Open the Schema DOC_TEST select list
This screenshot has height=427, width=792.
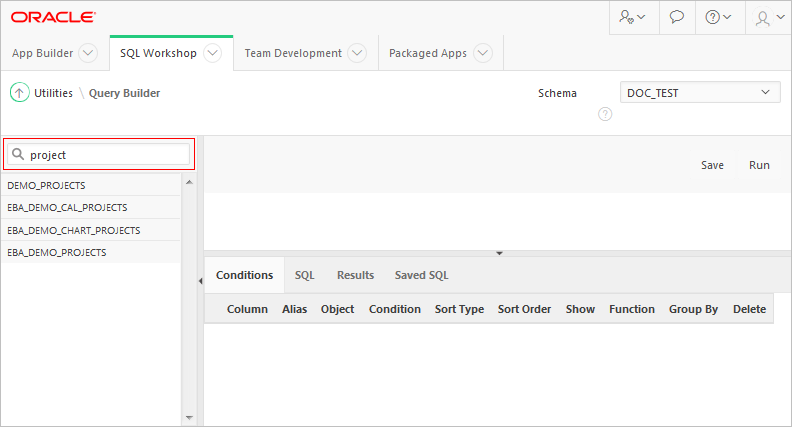pyautogui.click(x=699, y=93)
